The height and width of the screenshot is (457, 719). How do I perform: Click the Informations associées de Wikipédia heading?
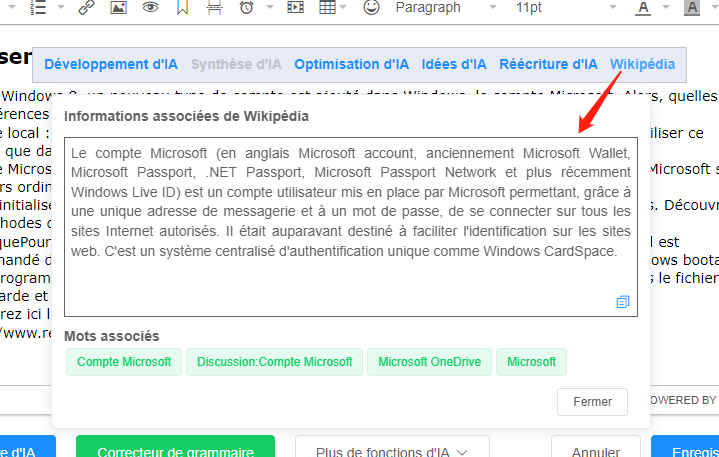click(186, 116)
